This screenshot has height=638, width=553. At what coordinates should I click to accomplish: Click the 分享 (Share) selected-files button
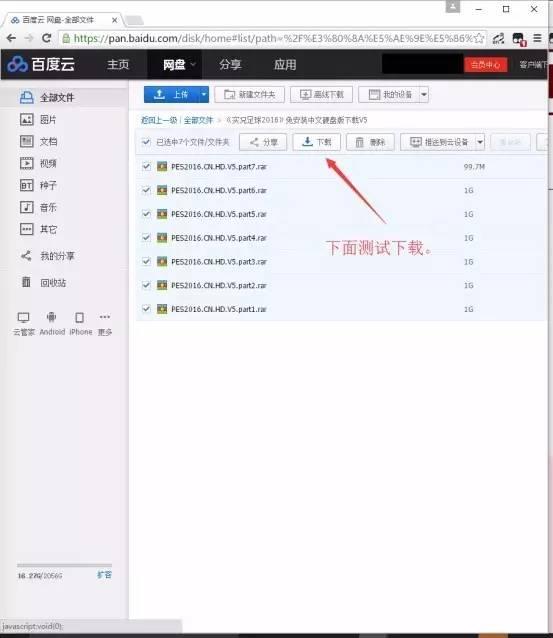coord(263,142)
